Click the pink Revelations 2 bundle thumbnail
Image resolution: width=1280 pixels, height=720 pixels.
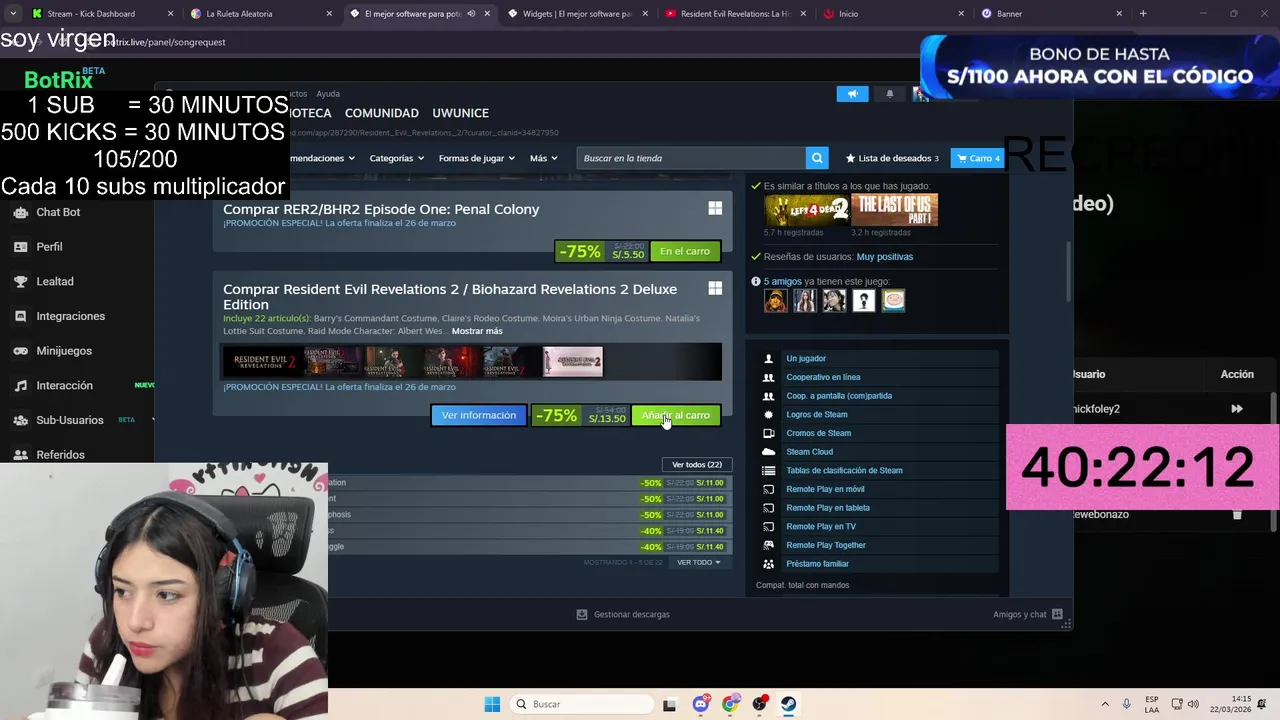(573, 362)
